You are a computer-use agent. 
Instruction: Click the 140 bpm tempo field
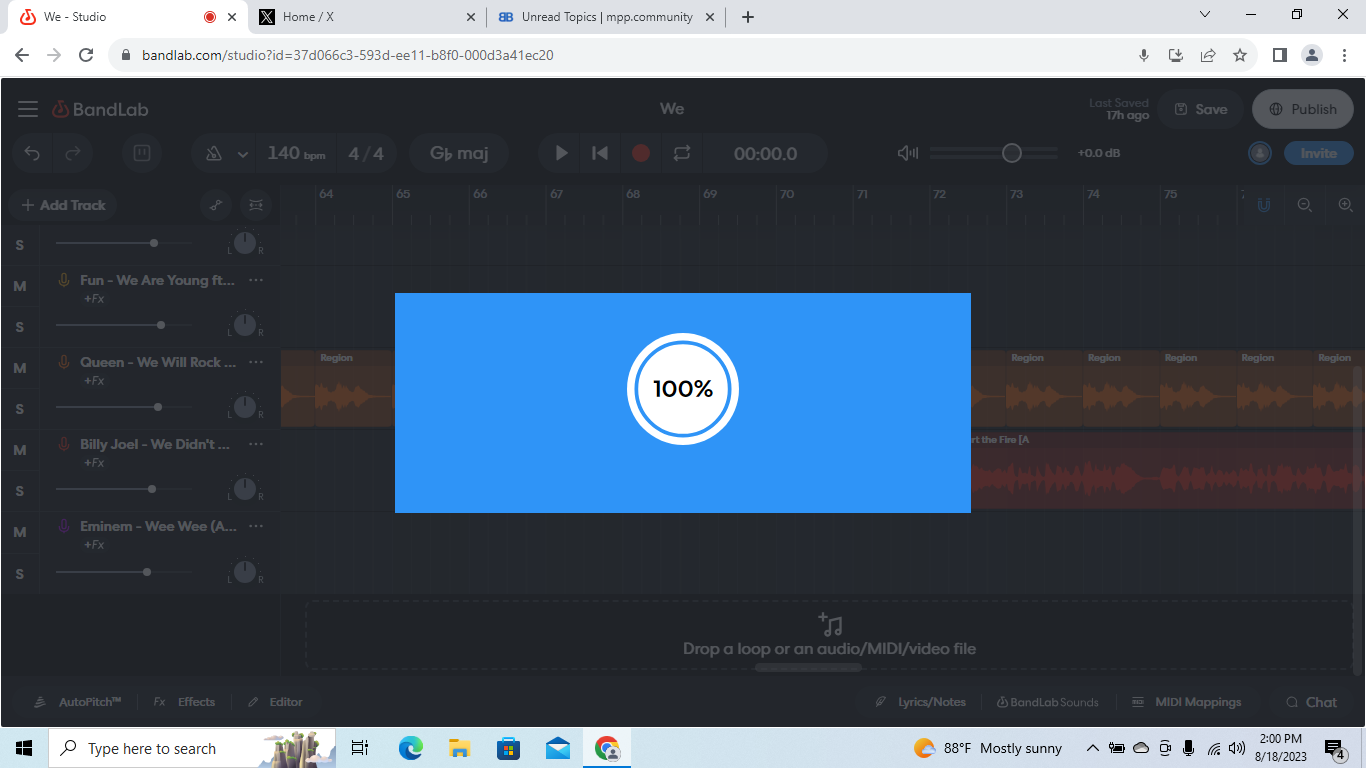pyautogui.click(x=296, y=153)
